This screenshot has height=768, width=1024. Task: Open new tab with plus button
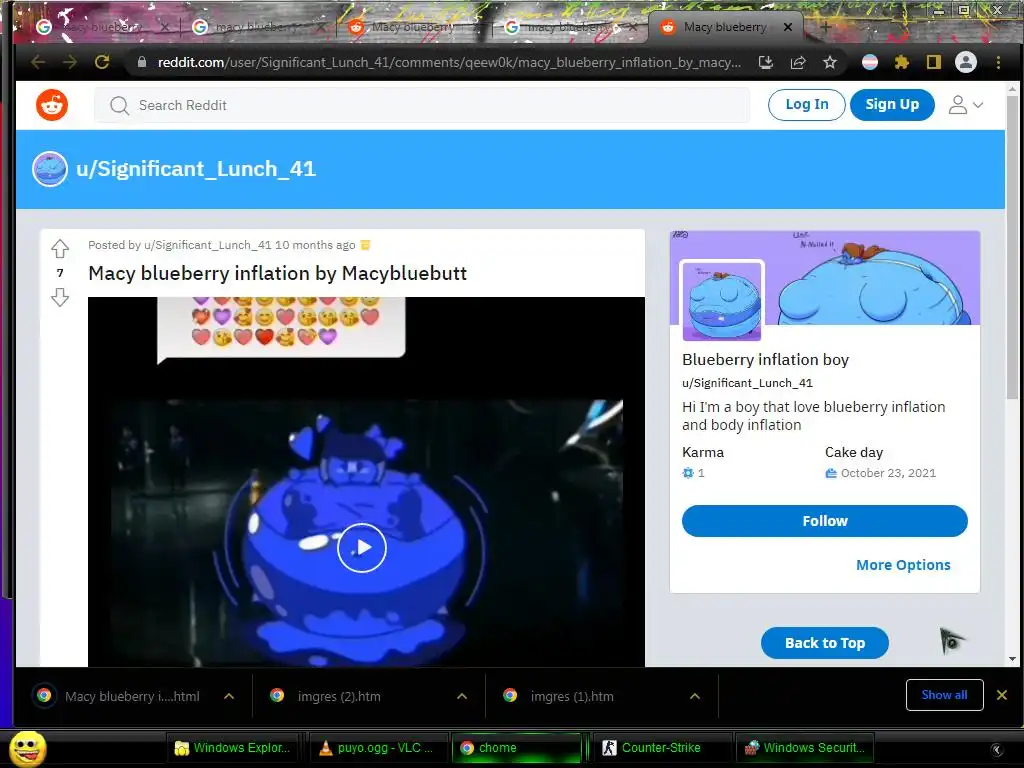click(825, 27)
